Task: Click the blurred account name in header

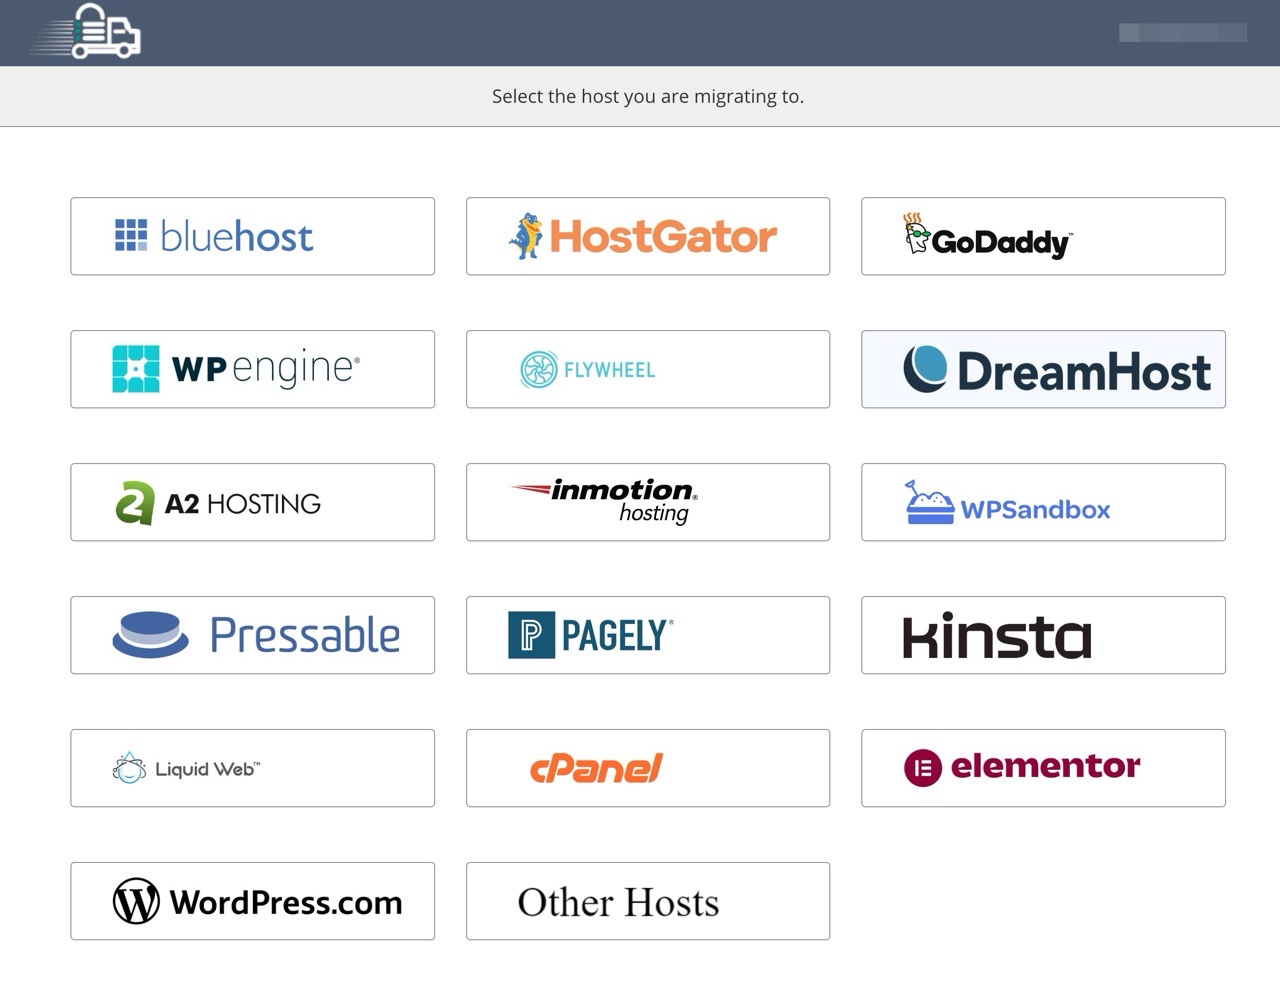Action: point(1183,33)
